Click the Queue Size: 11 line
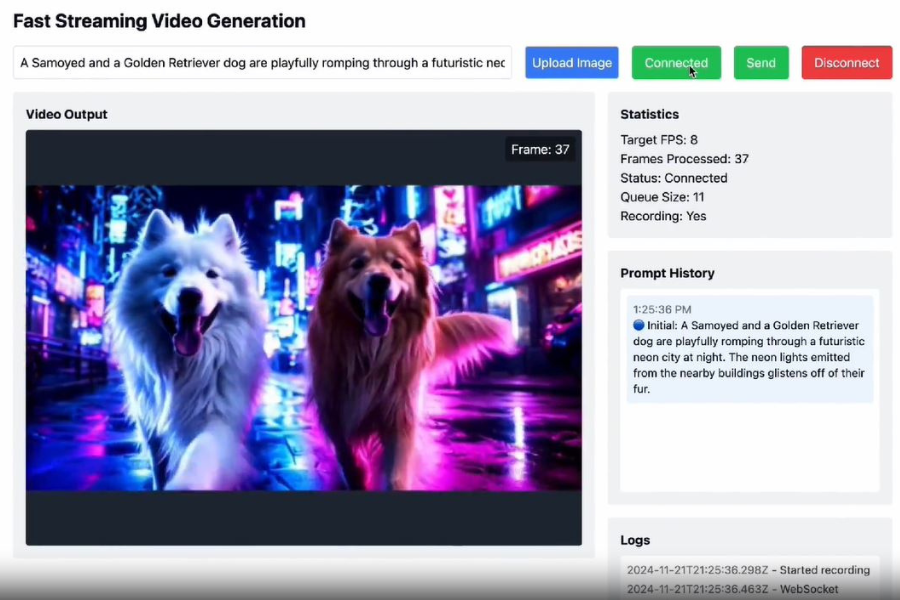Image resolution: width=900 pixels, height=600 pixels. (x=662, y=197)
